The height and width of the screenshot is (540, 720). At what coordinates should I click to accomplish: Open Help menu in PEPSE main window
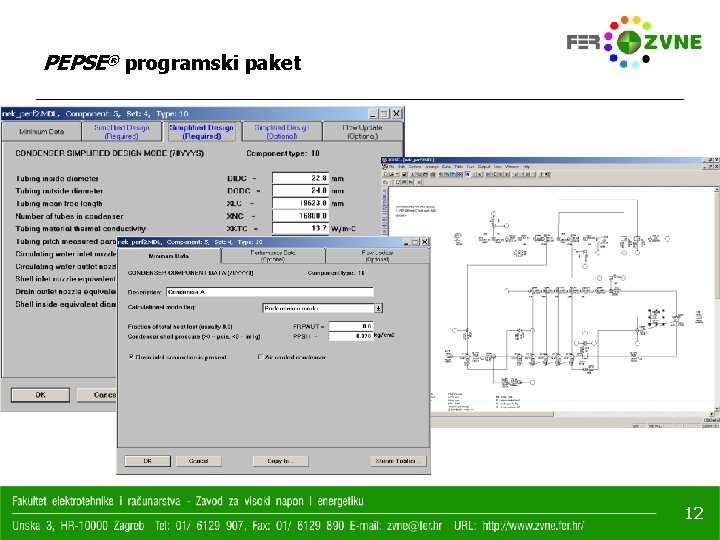coord(526,167)
